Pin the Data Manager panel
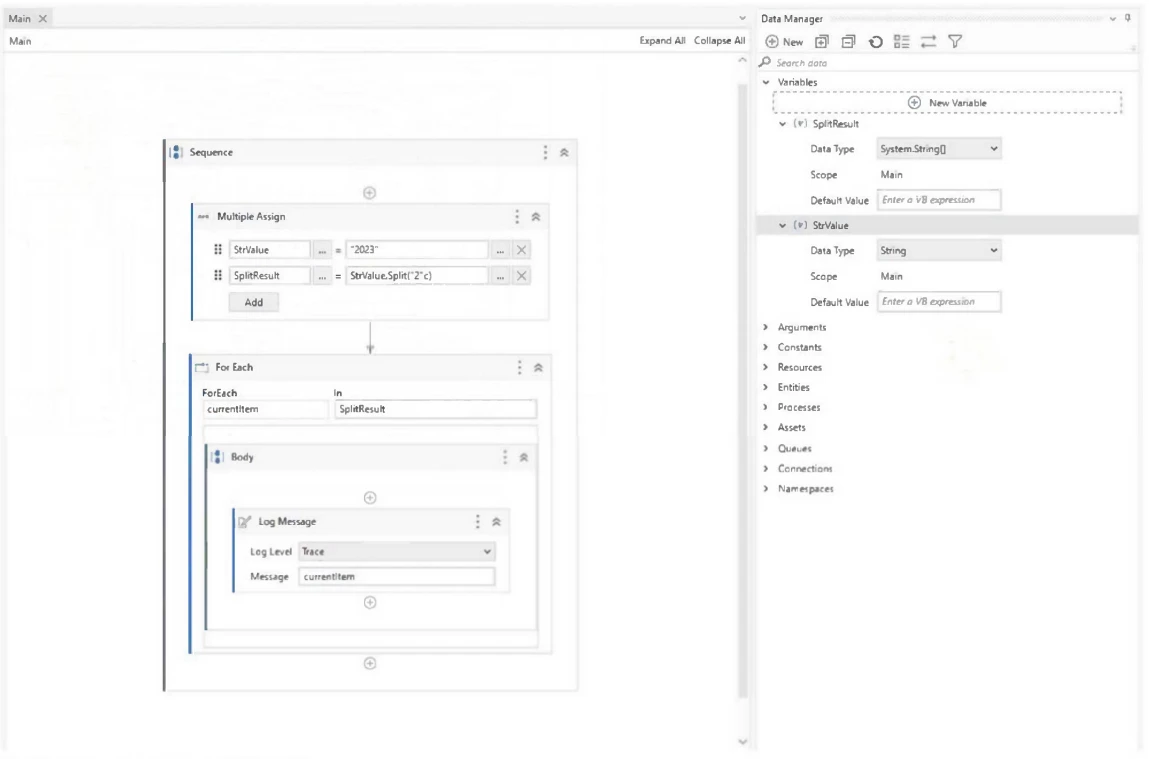 [x=1128, y=18]
